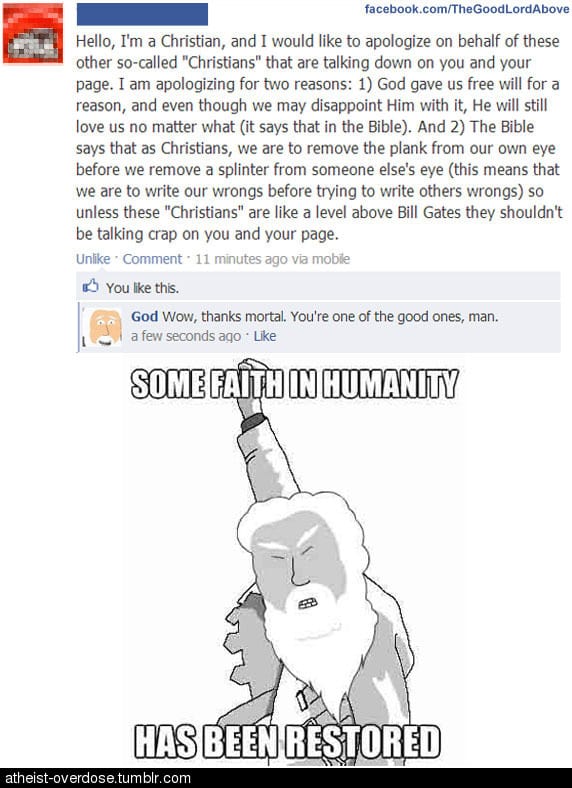Click God's cartoon avatar beside the comment
Image resolution: width=572 pixels, height=788 pixels.
(x=106, y=327)
